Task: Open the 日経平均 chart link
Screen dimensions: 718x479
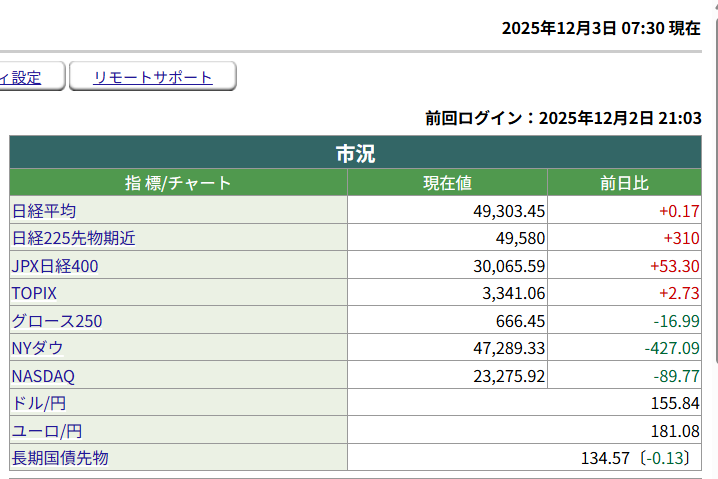Action: [43, 211]
